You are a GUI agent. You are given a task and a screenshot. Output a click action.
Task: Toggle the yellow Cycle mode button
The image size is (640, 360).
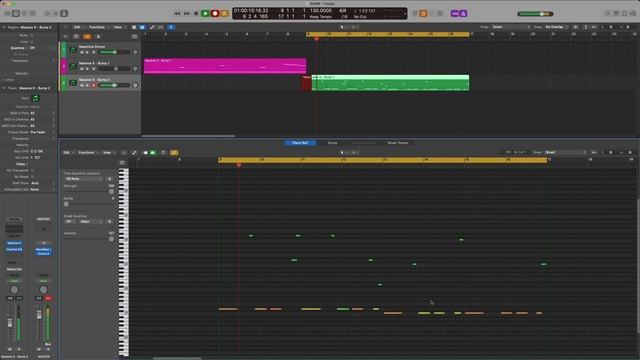click(x=224, y=13)
